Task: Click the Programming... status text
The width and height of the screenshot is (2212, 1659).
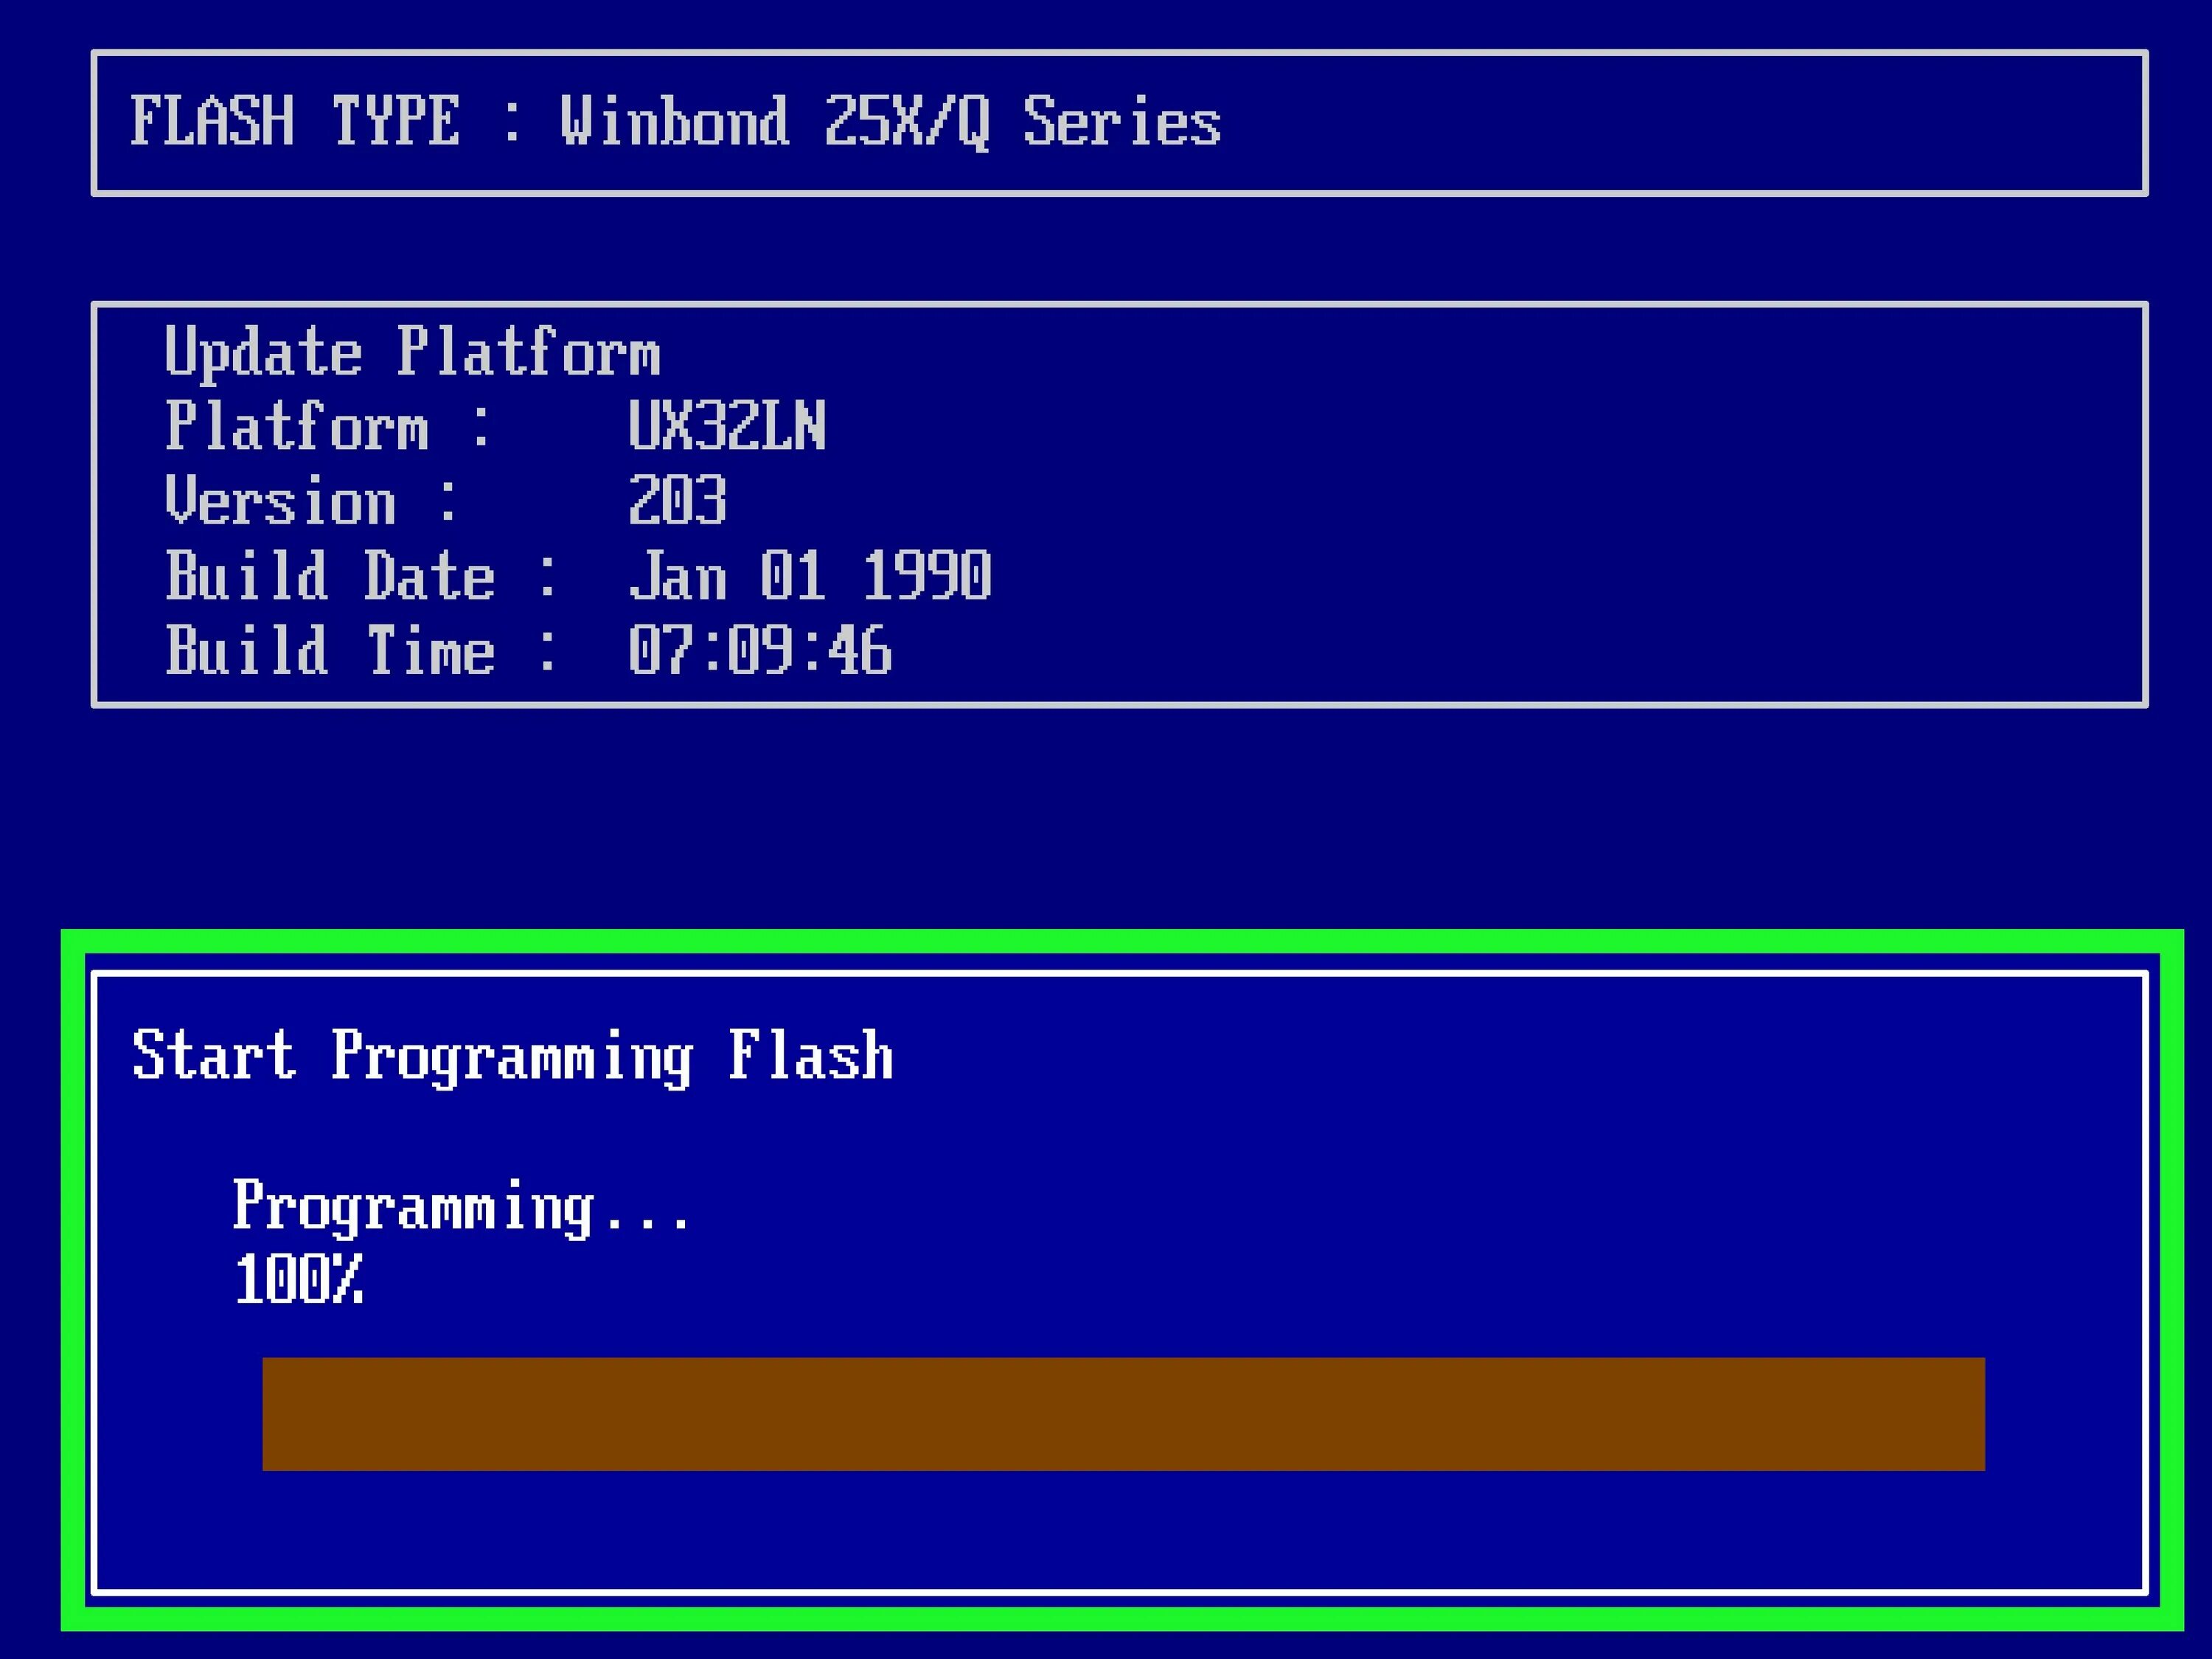Action: point(460,1206)
